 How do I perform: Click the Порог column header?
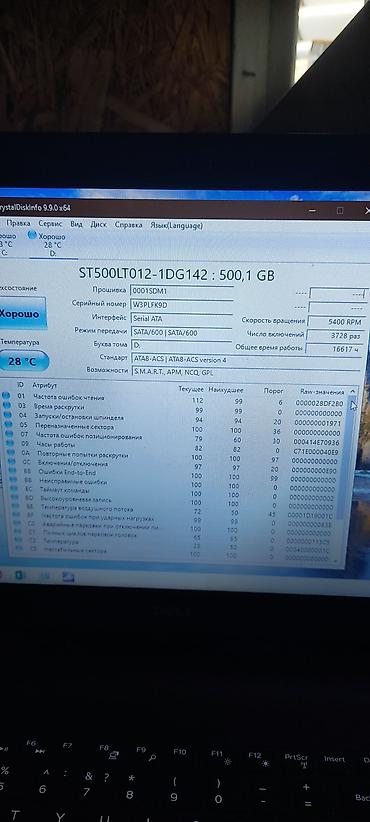pos(274,391)
